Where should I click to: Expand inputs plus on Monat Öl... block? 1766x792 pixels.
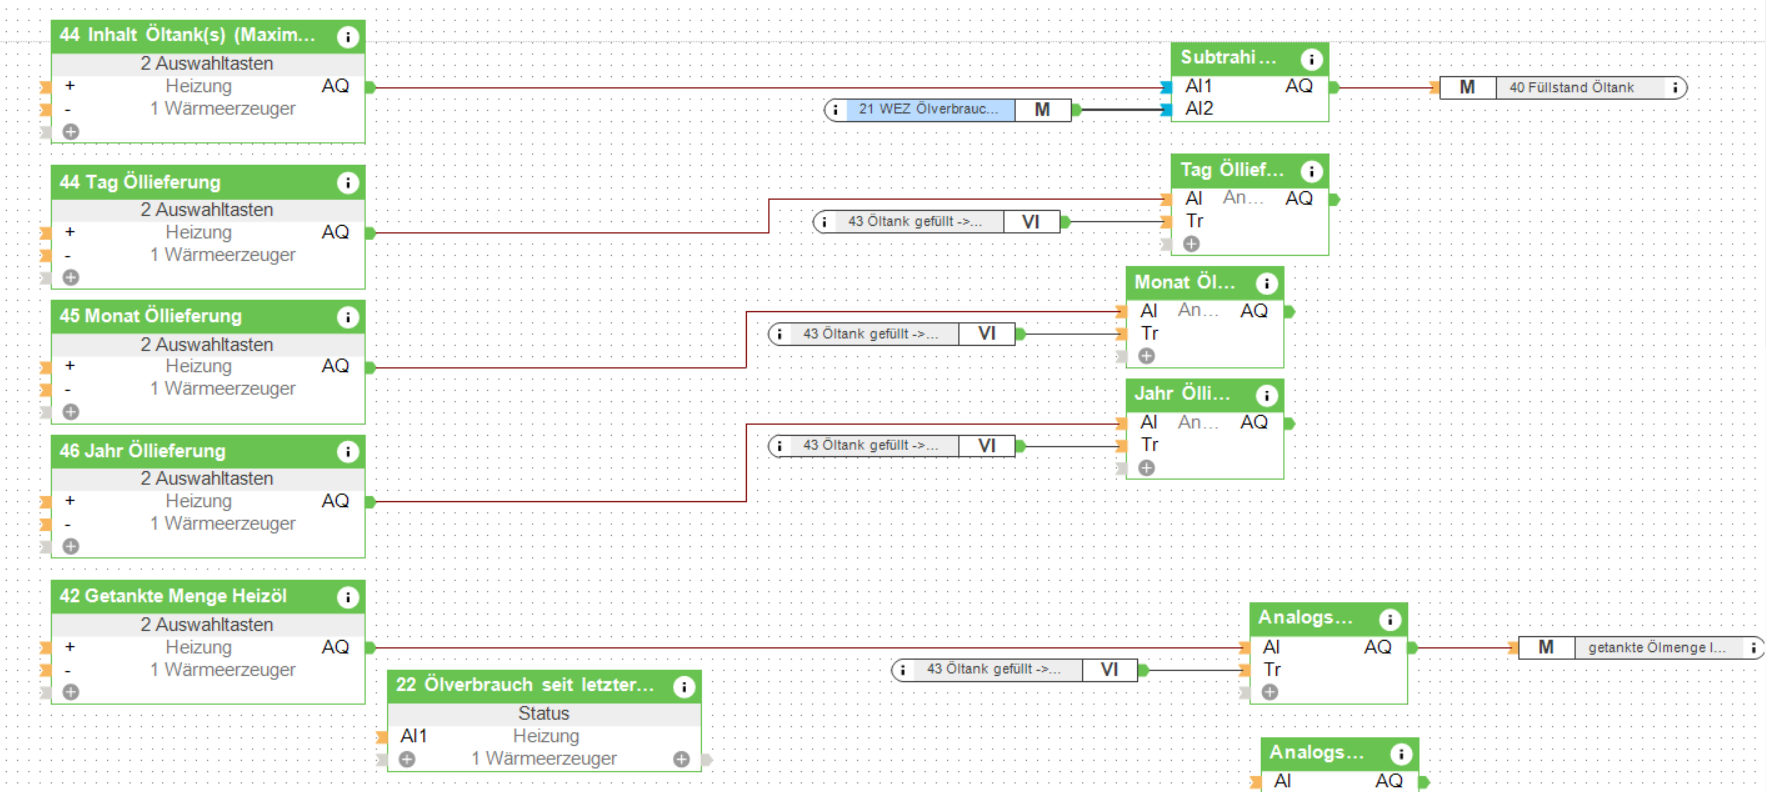pos(1147,356)
